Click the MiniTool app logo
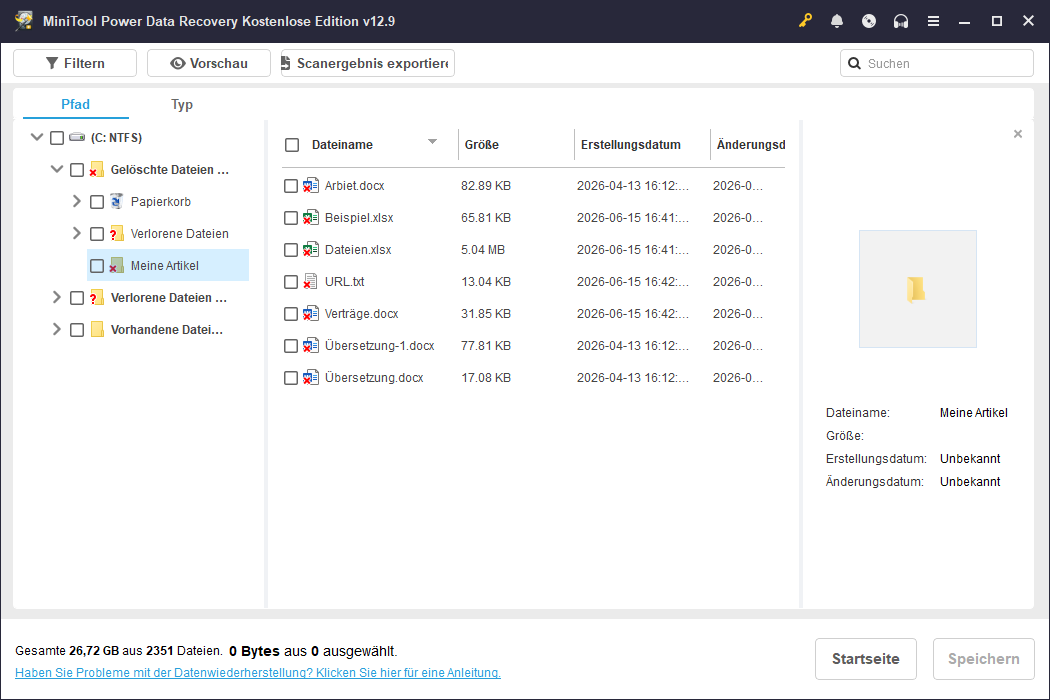 click(24, 21)
